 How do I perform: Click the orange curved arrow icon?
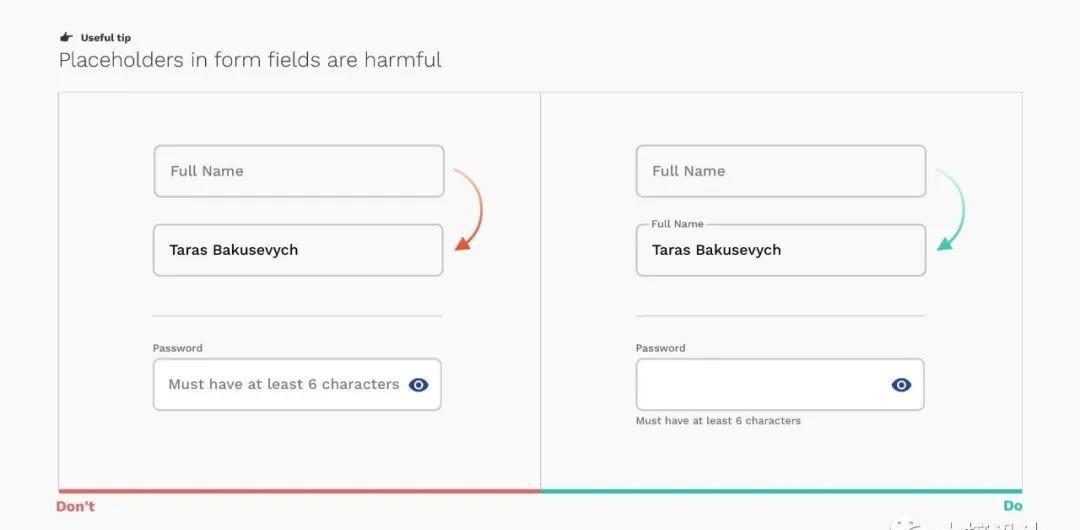pyautogui.click(x=468, y=209)
